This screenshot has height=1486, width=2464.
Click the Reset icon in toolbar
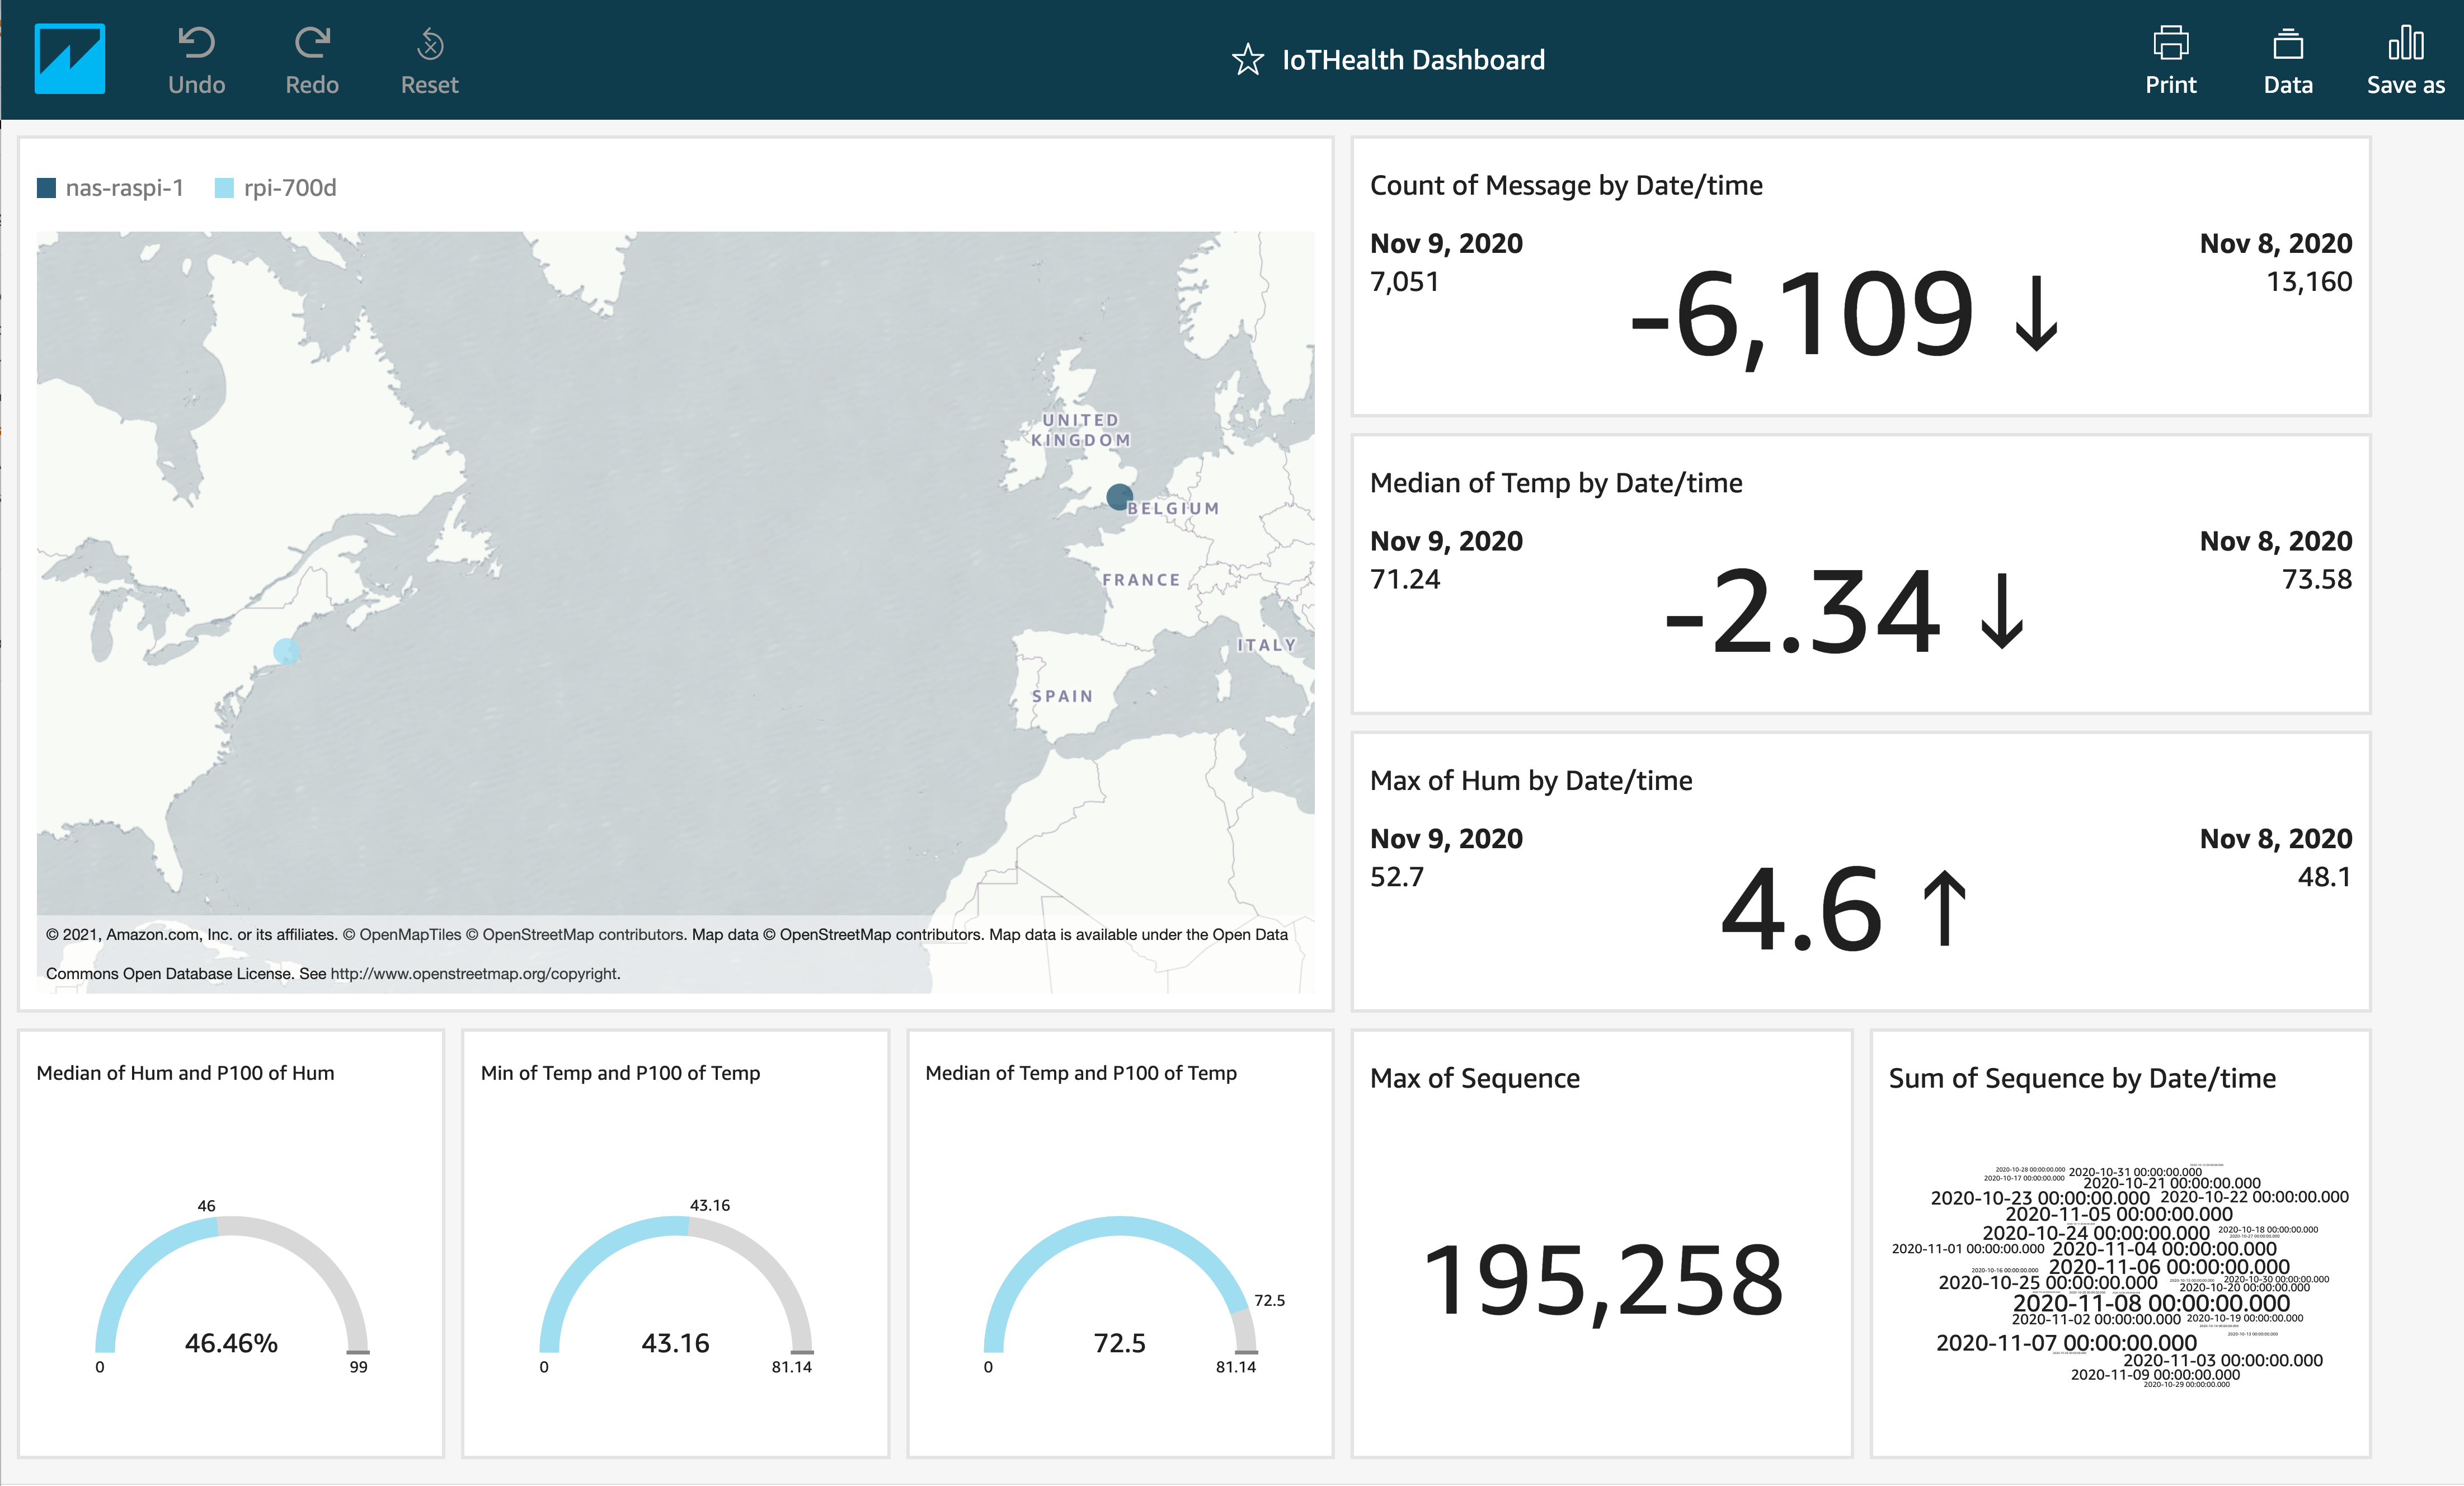tap(430, 44)
